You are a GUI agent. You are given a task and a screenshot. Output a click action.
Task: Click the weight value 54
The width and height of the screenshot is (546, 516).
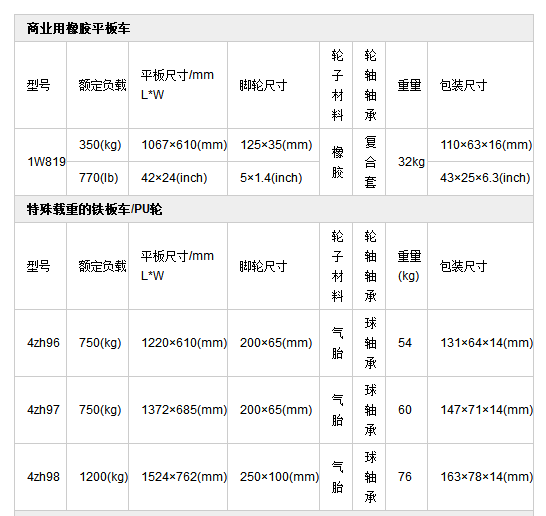[405, 343]
